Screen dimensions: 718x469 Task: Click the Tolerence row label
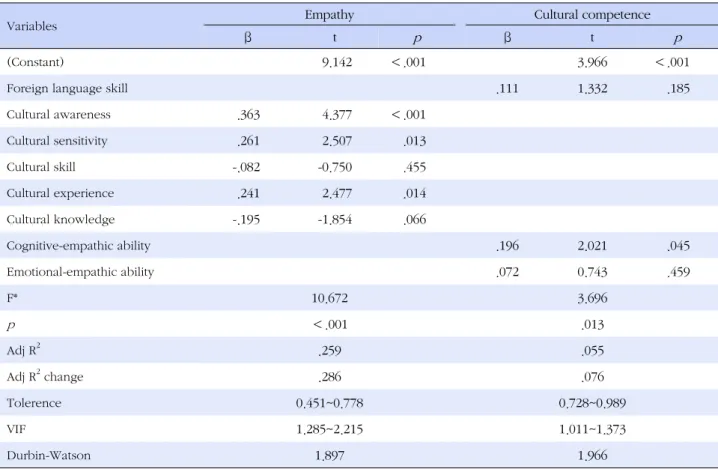pyautogui.click(x=33, y=403)
